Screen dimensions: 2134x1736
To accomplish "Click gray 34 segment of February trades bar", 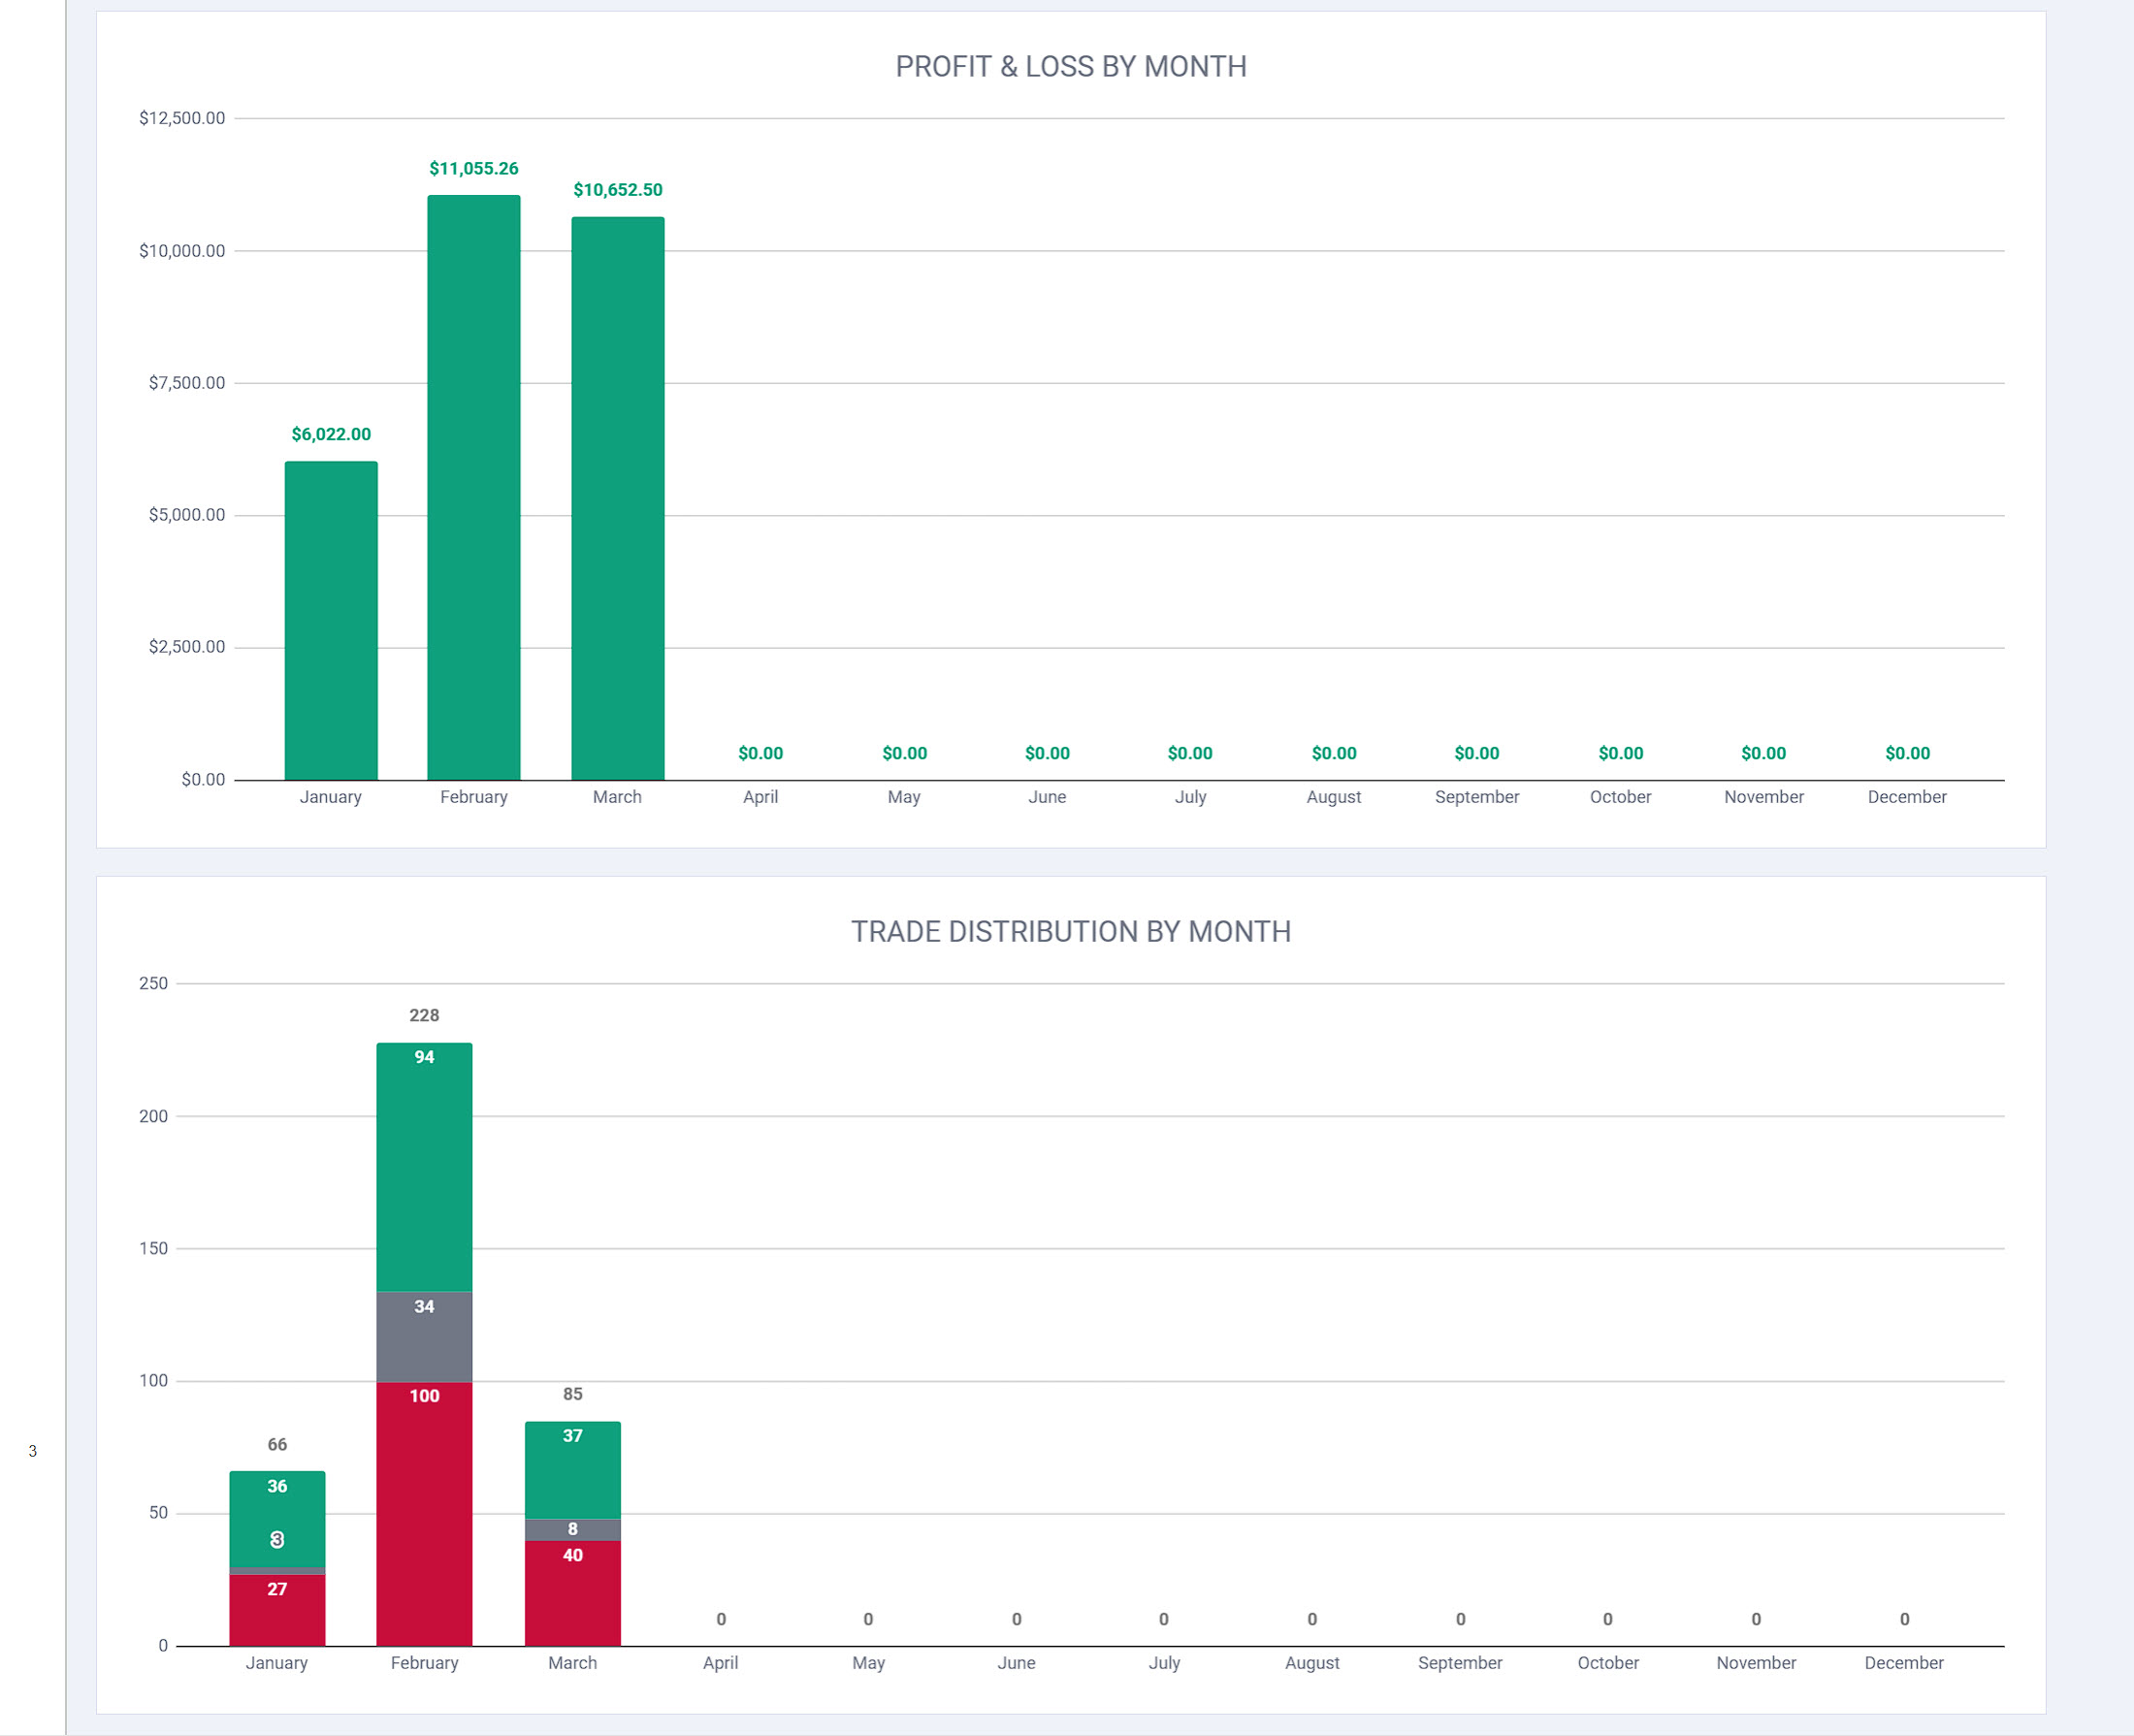I will 424,1336.
